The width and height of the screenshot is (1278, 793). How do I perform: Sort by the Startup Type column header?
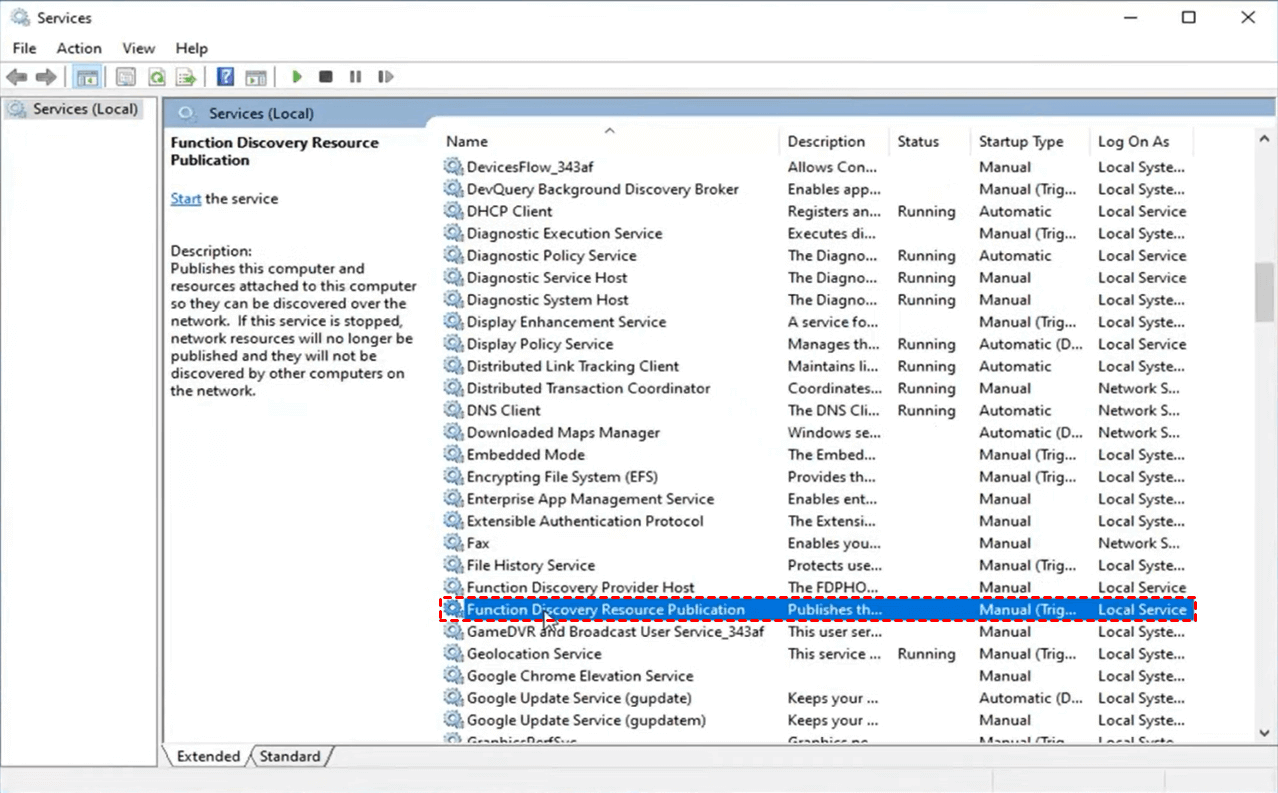click(1021, 142)
